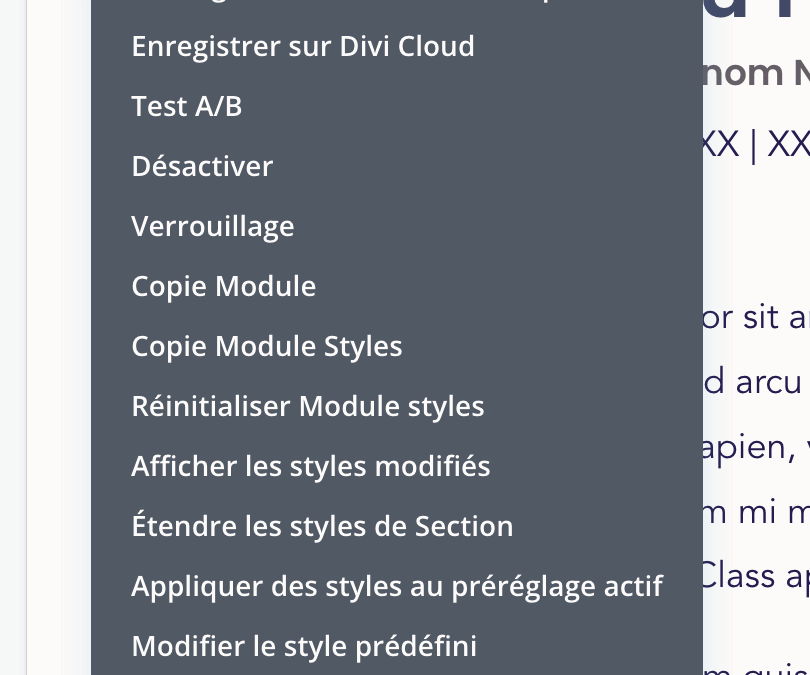Open the Test A/B option

186,106
